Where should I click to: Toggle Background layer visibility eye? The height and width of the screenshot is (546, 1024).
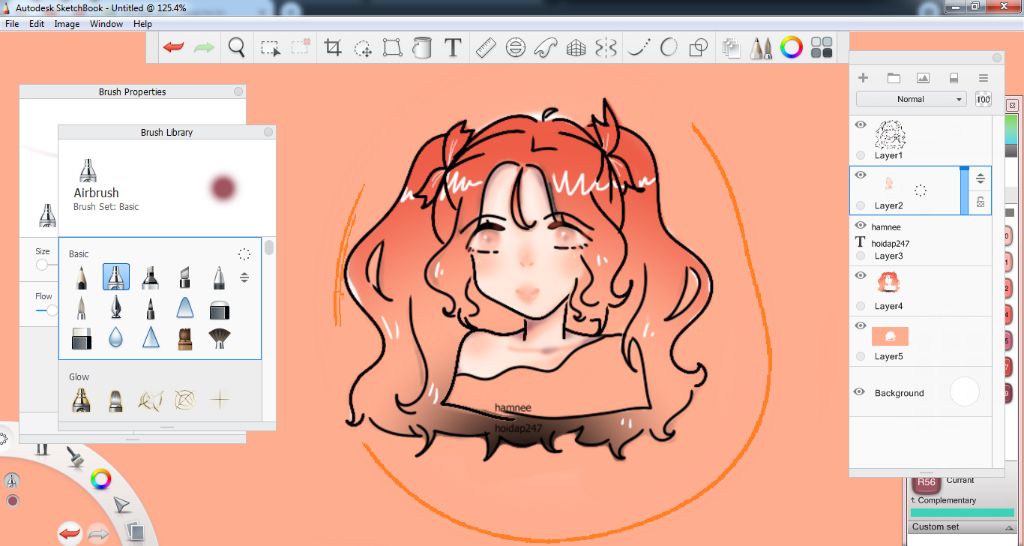tap(859, 392)
